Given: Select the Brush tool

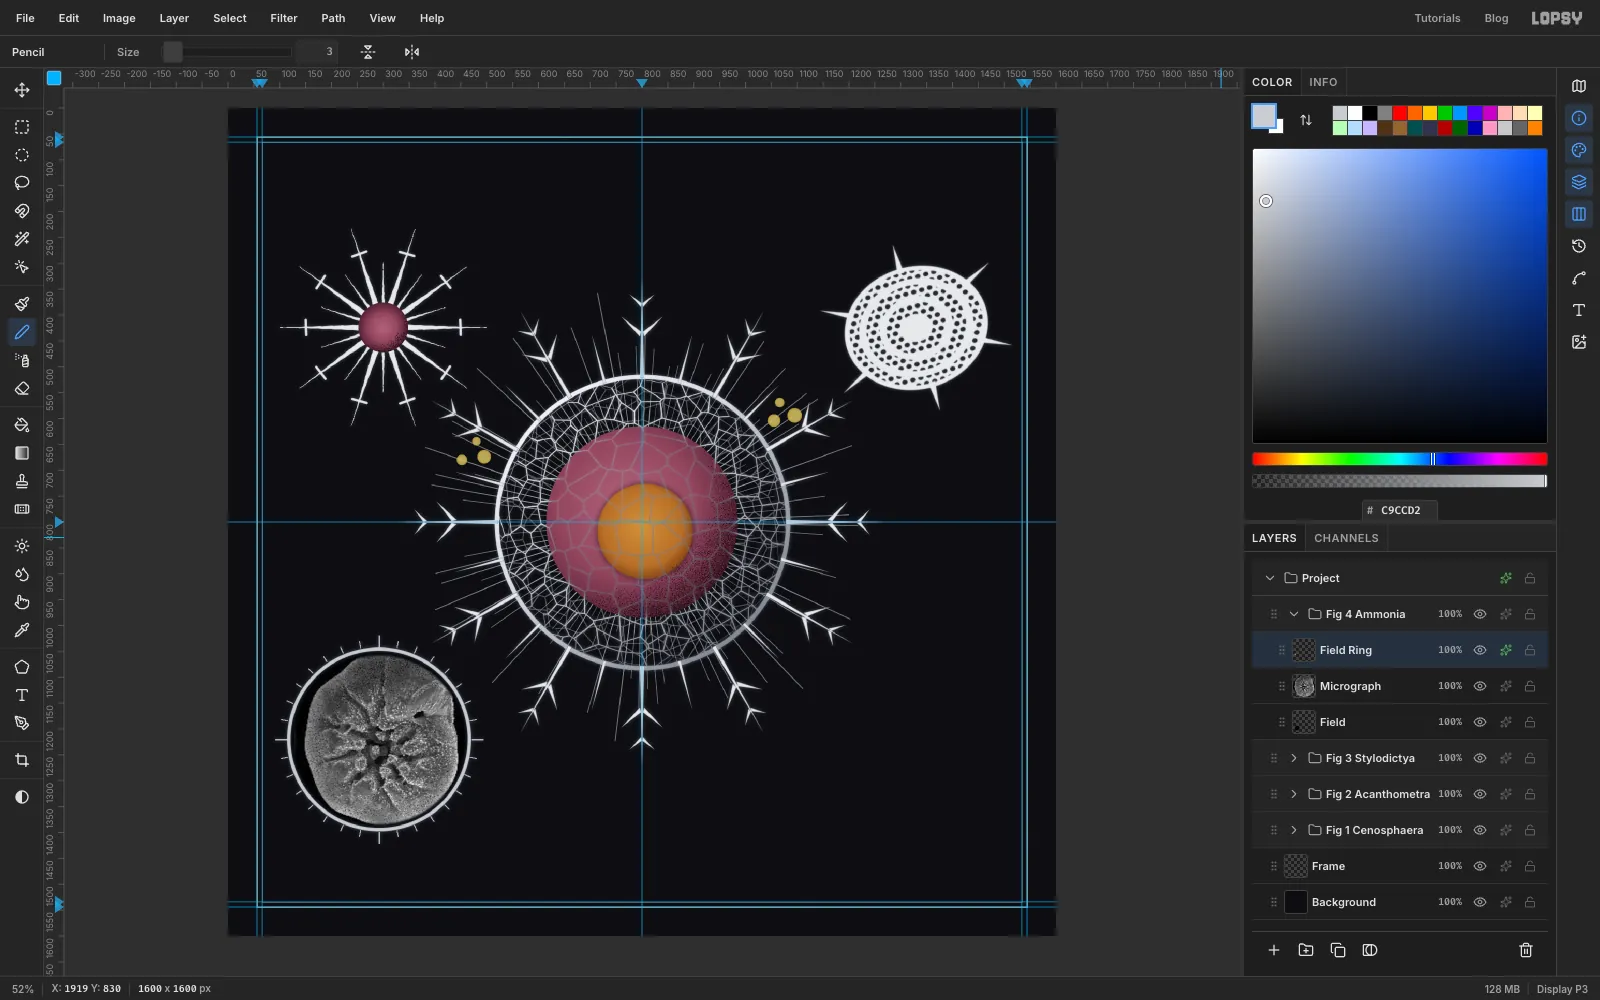Looking at the screenshot, I should [x=21, y=304].
